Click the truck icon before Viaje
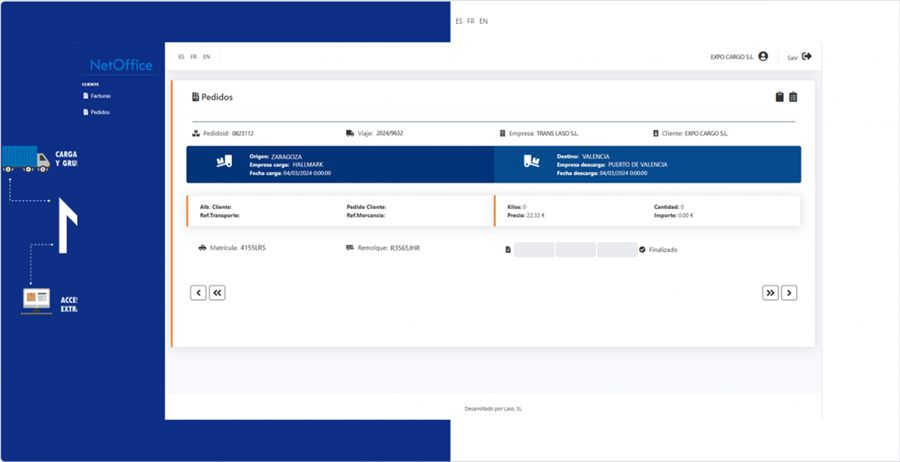This screenshot has height=462, width=900. (350, 133)
